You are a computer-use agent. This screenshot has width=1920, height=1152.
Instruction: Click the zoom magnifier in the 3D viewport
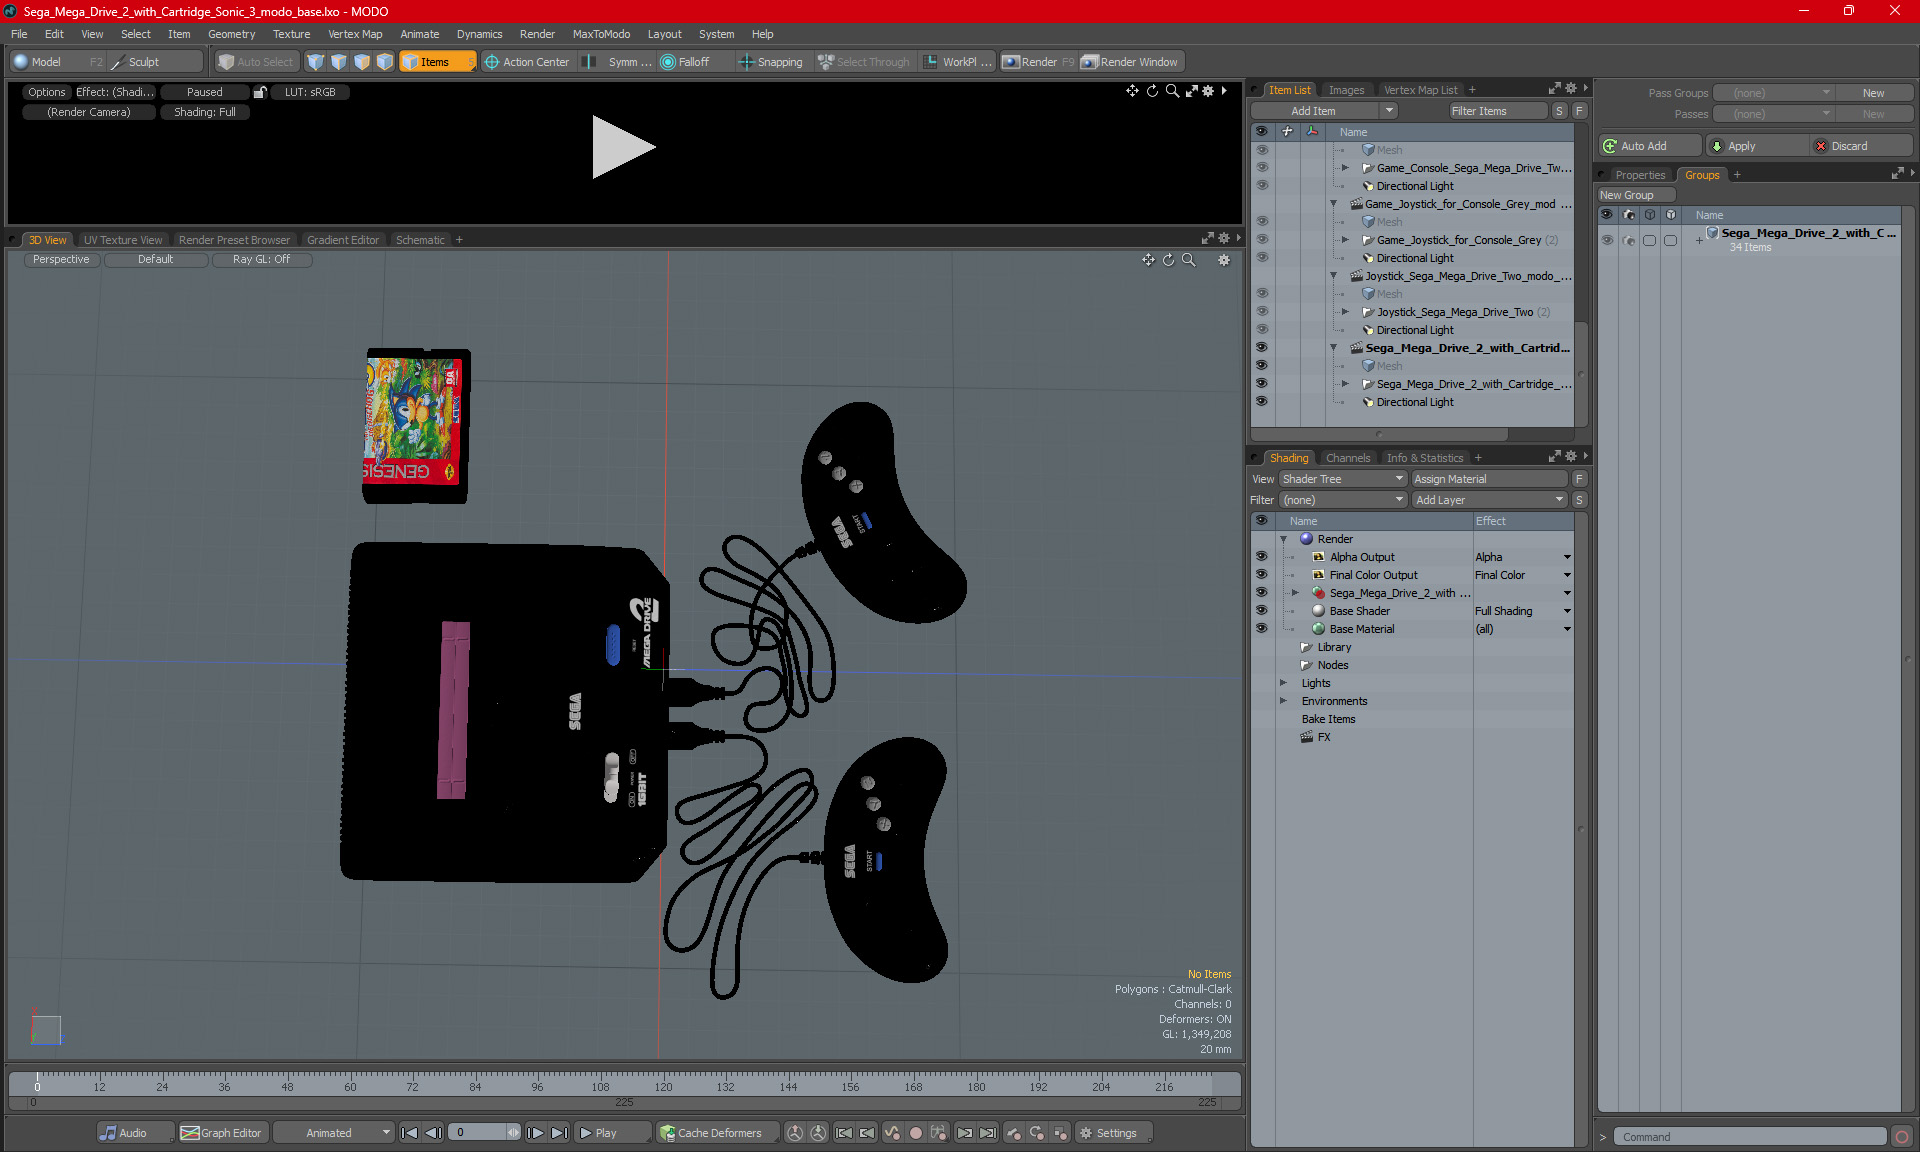(x=1189, y=260)
